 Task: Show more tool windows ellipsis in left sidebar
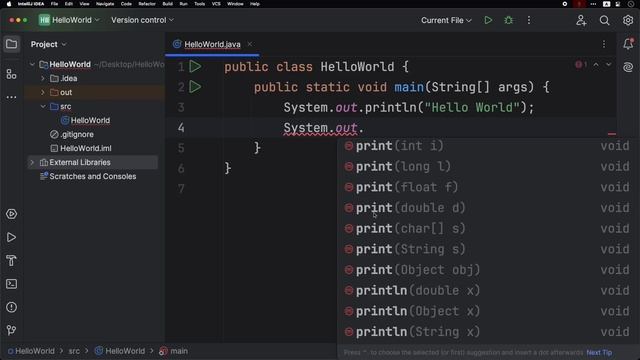11,97
